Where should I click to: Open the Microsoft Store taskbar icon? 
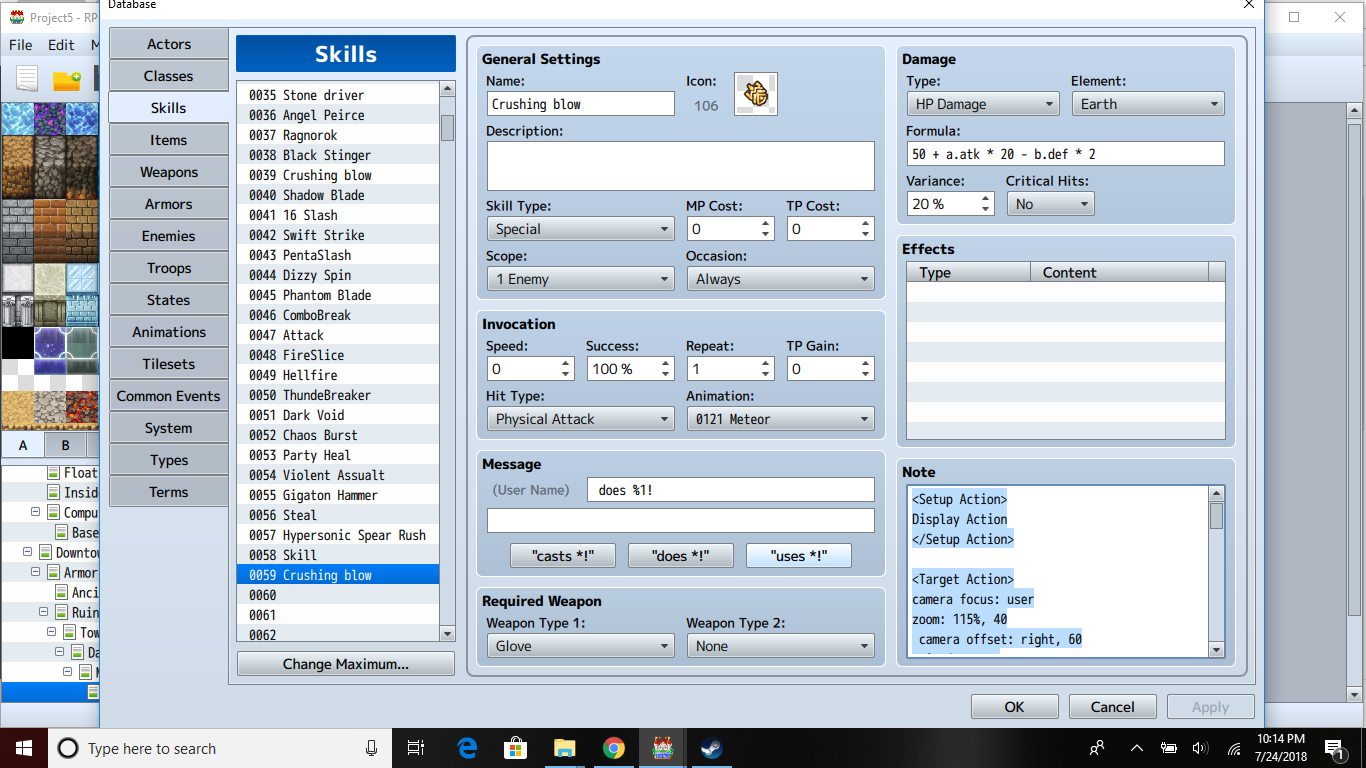pos(516,748)
